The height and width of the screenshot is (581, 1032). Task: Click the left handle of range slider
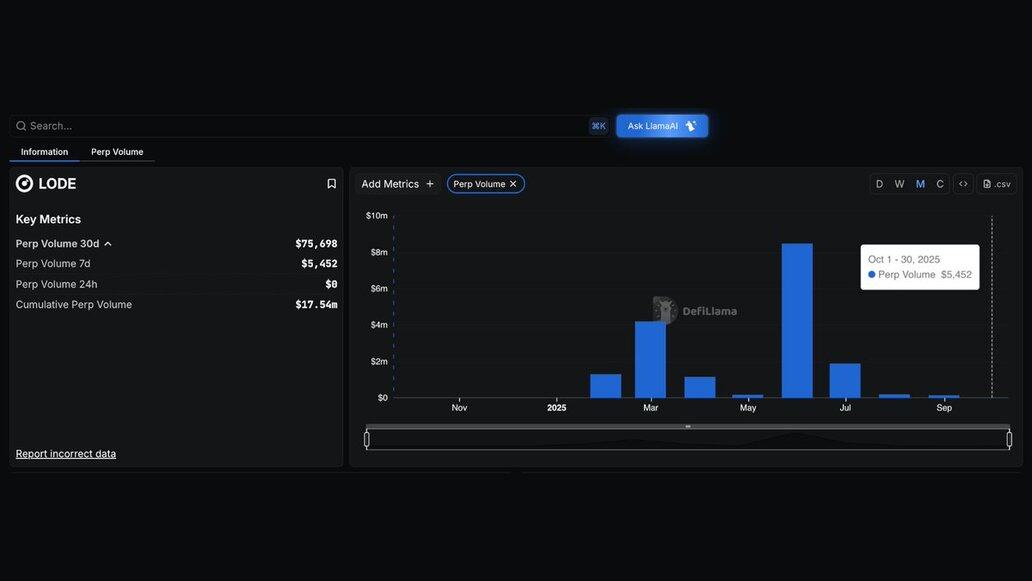[367, 439]
